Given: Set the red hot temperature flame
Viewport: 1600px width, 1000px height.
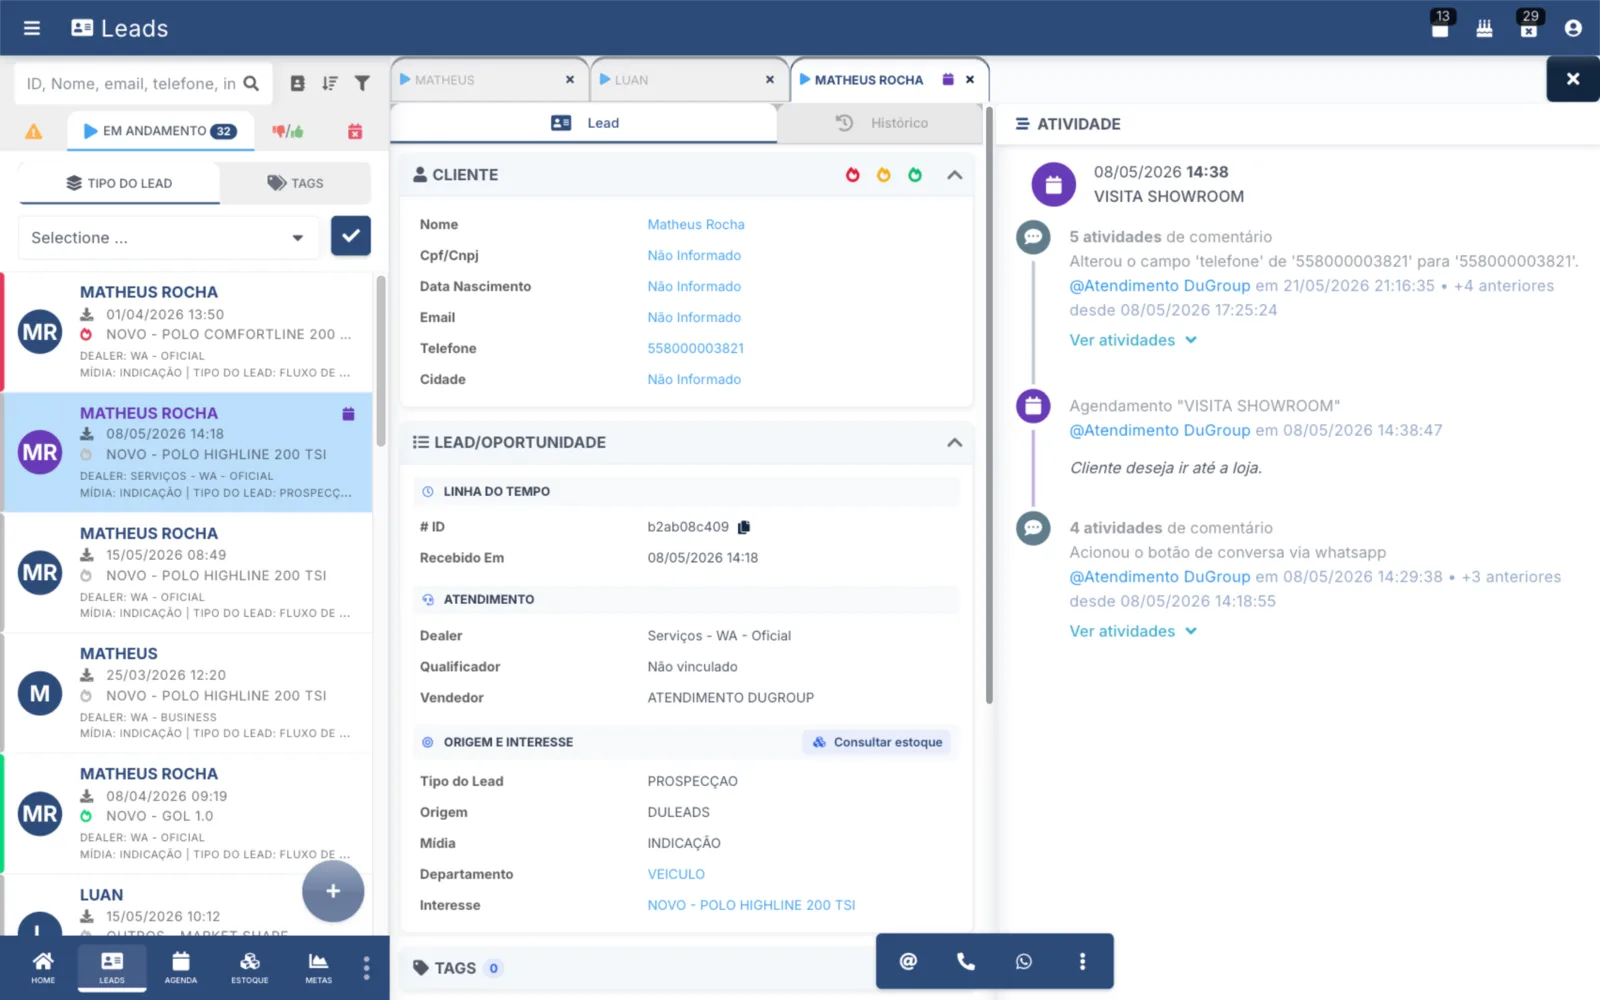Looking at the screenshot, I should pos(853,175).
